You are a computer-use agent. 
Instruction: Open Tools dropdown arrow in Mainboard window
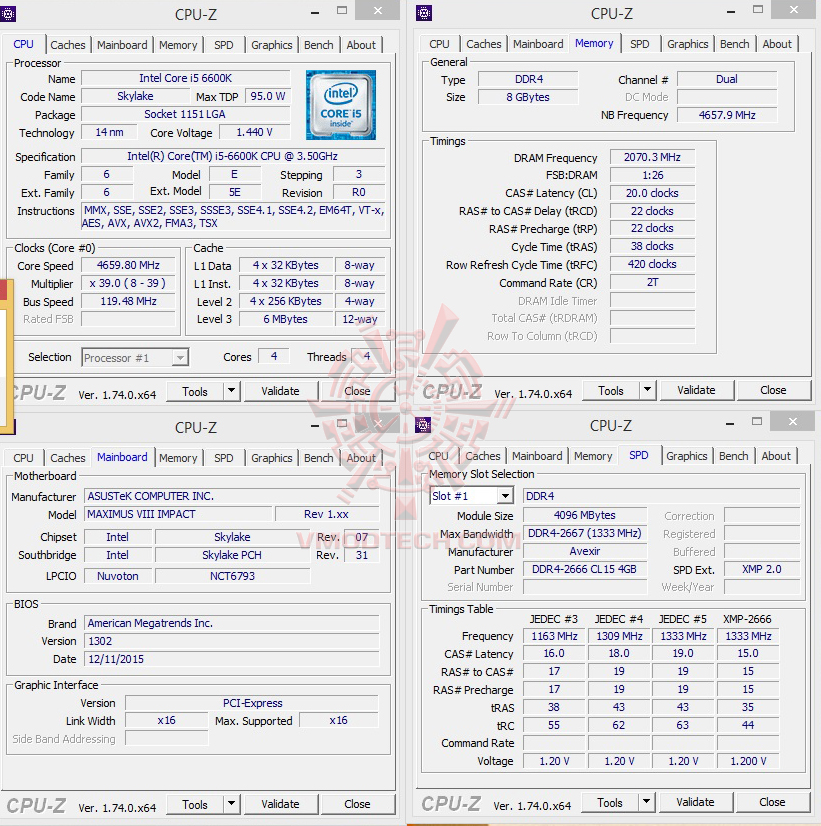click(x=231, y=804)
